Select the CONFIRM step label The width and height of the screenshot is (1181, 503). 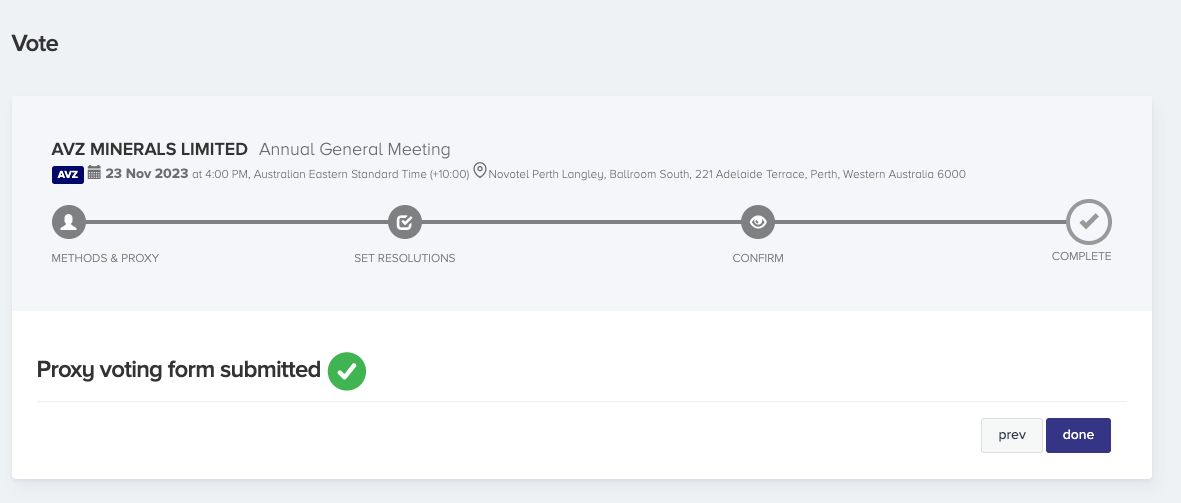click(758, 258)
